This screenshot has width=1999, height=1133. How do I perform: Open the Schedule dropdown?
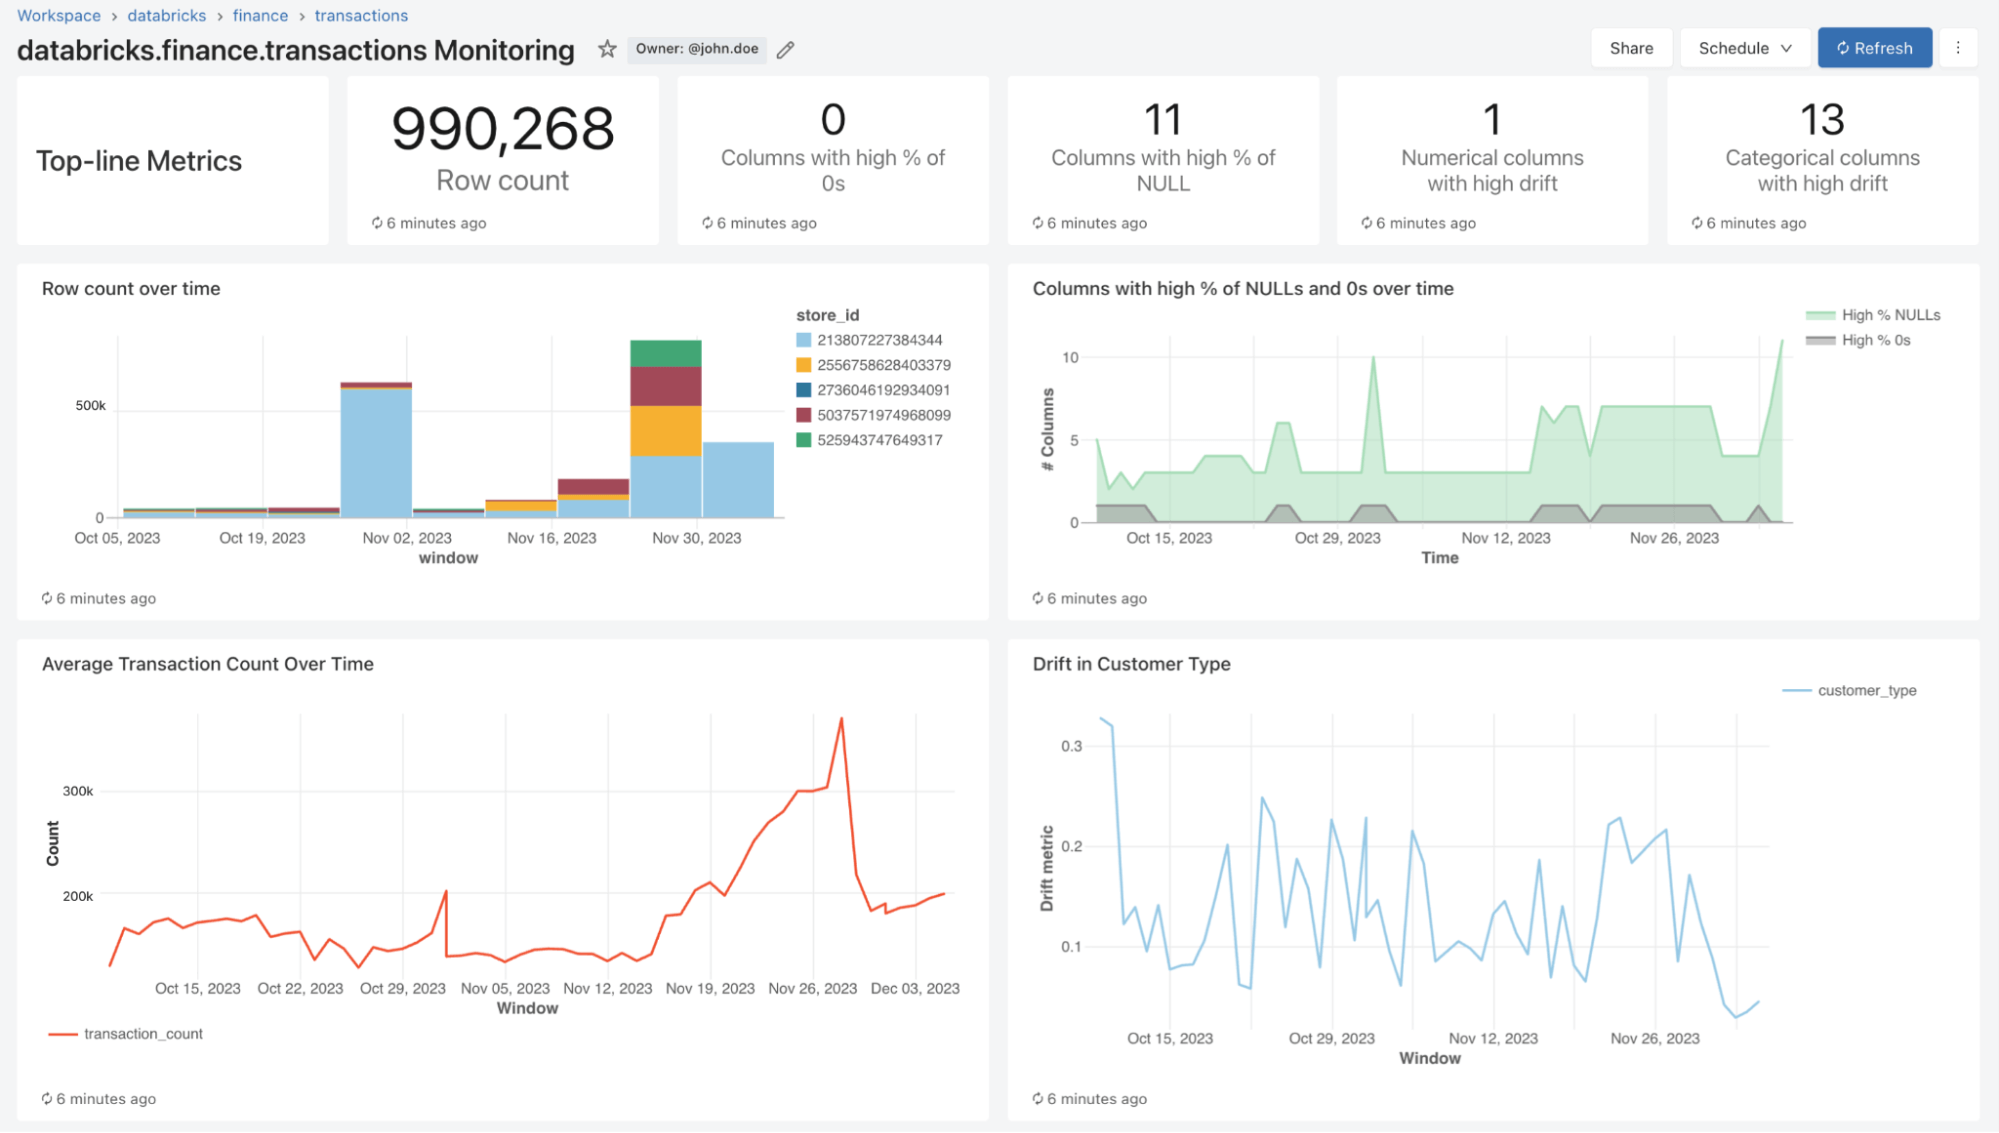coord(1743,47)
